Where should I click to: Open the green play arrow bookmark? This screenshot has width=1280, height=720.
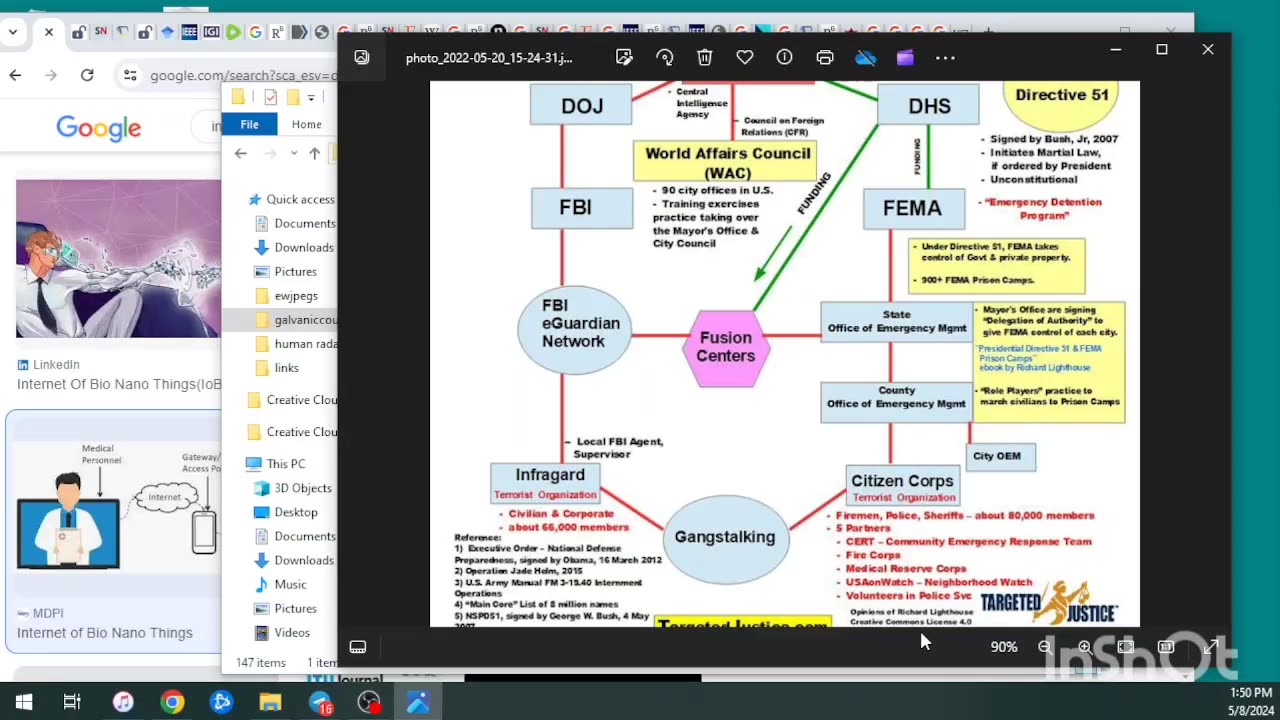pyautogui.click(x=233, y=32)
